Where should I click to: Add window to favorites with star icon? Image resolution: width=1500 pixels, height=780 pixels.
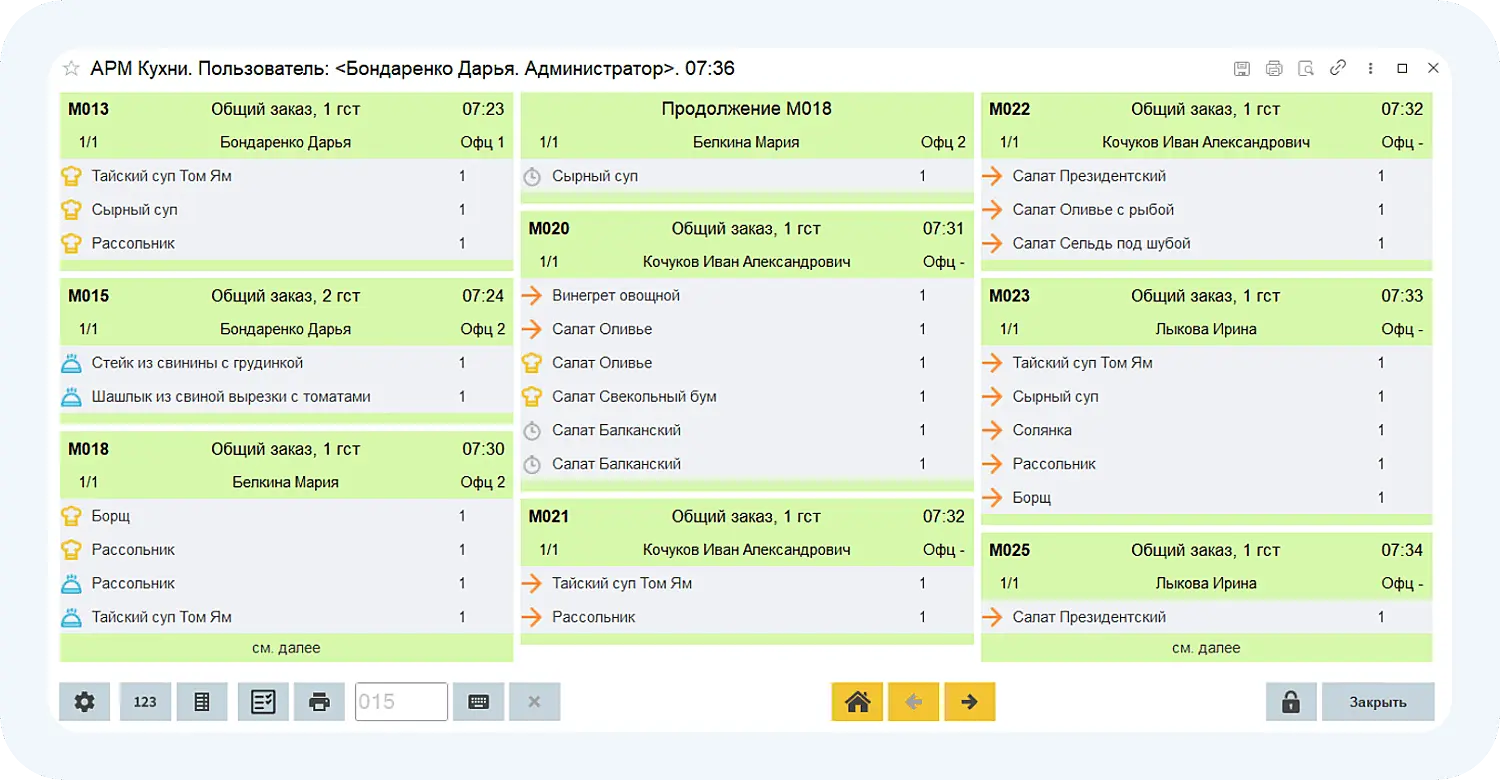tap(71, 69)
